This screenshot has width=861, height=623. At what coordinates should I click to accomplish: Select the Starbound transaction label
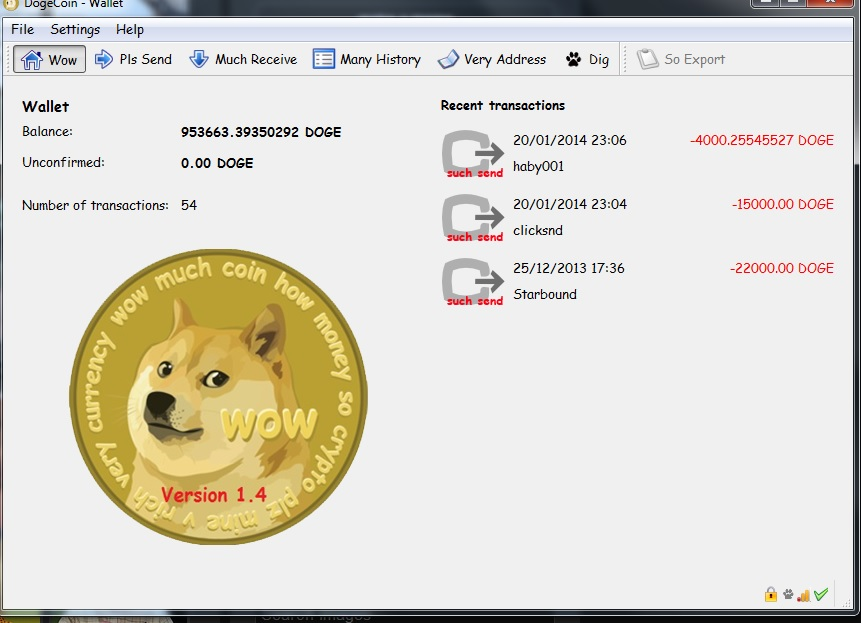545,294
